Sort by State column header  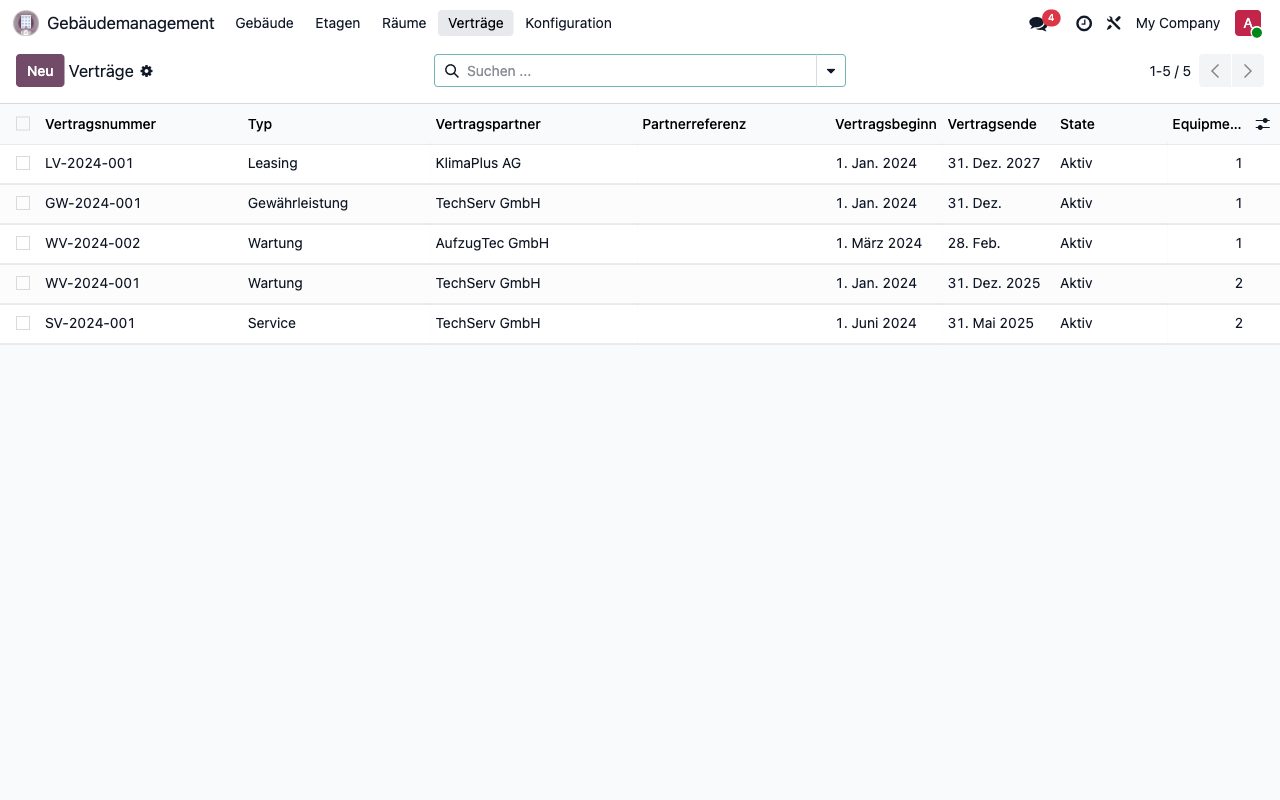point(1077,124)
